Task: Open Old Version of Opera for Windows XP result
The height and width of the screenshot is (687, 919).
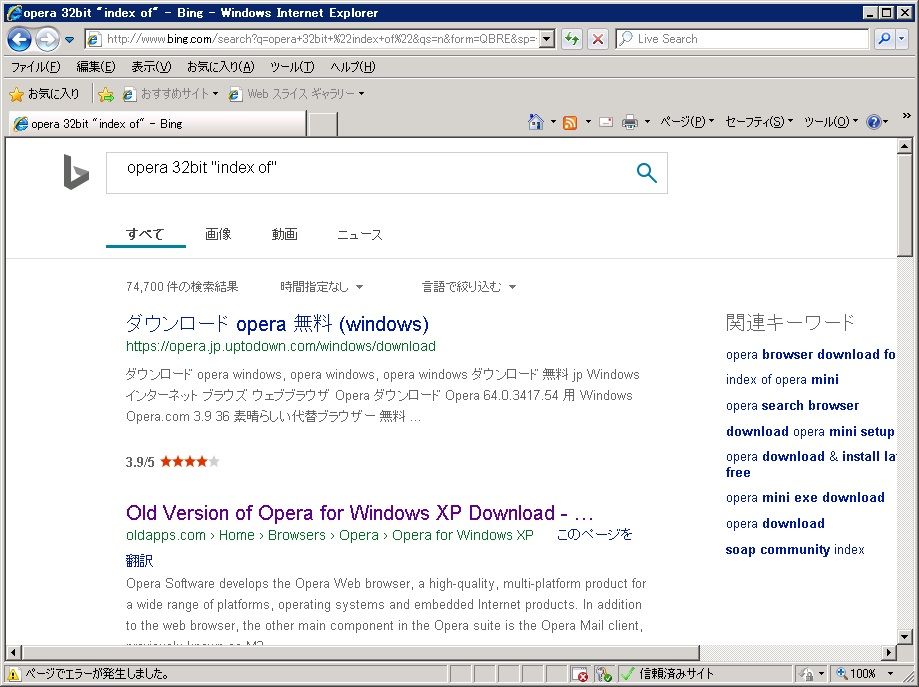Action: [x=359, y=513]
